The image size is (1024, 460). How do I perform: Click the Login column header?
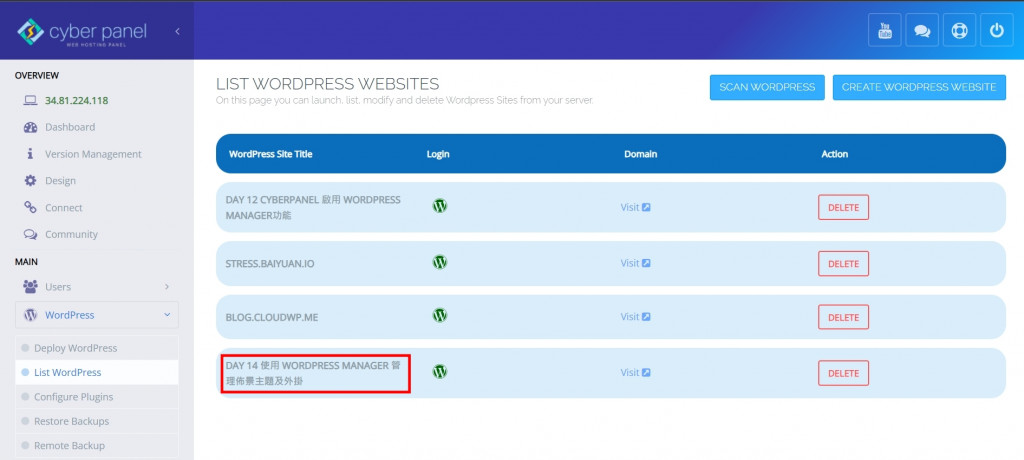pyautogui.click(x=438, y=154)
